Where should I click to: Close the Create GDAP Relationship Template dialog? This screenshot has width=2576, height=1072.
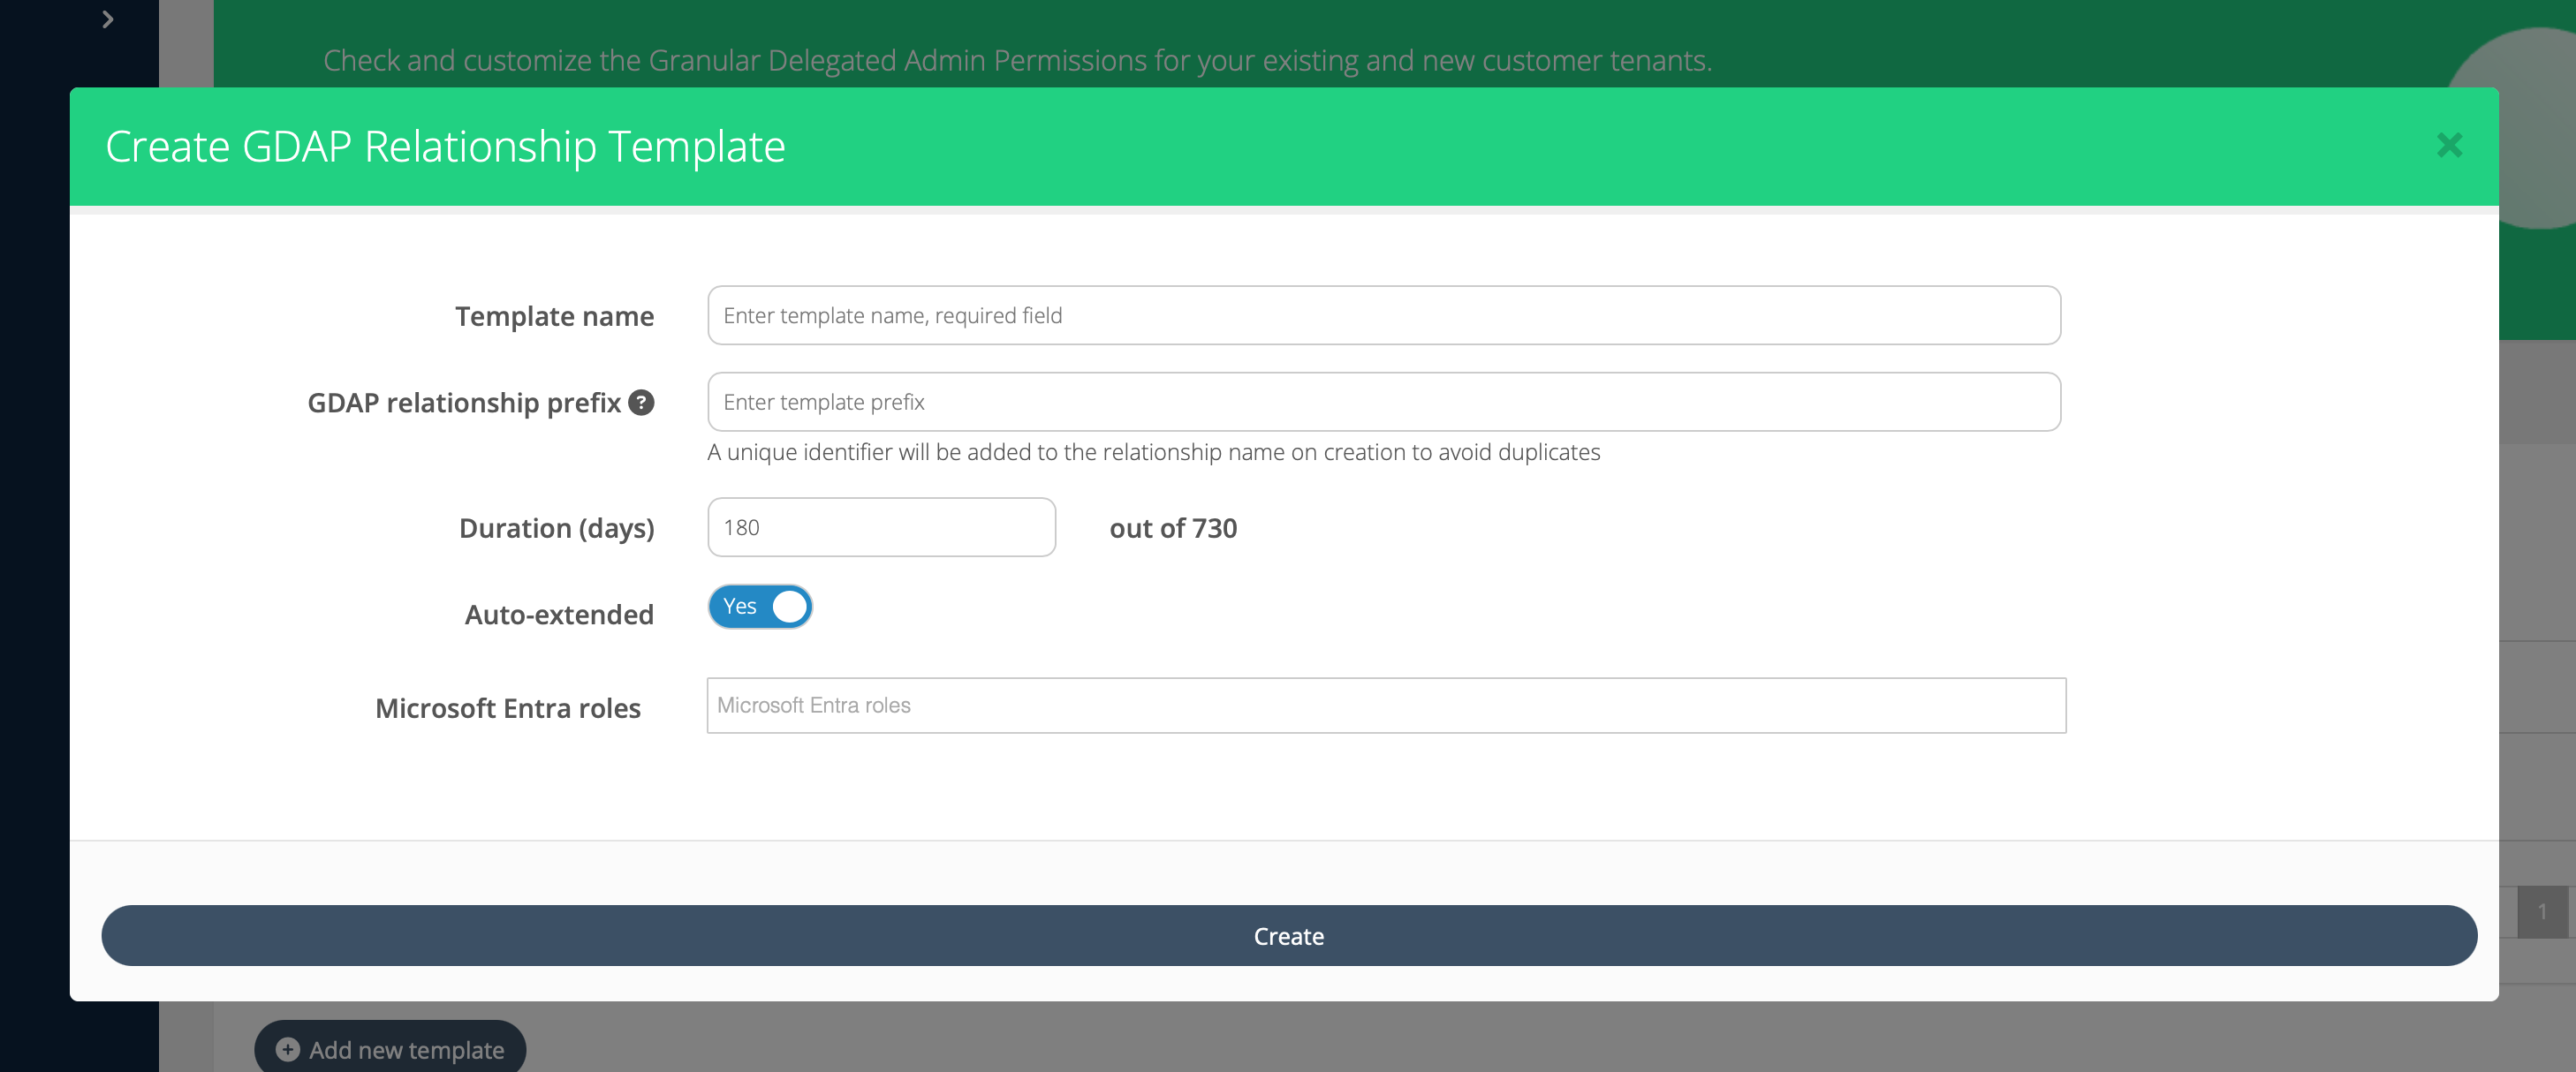click(2449, 146)
